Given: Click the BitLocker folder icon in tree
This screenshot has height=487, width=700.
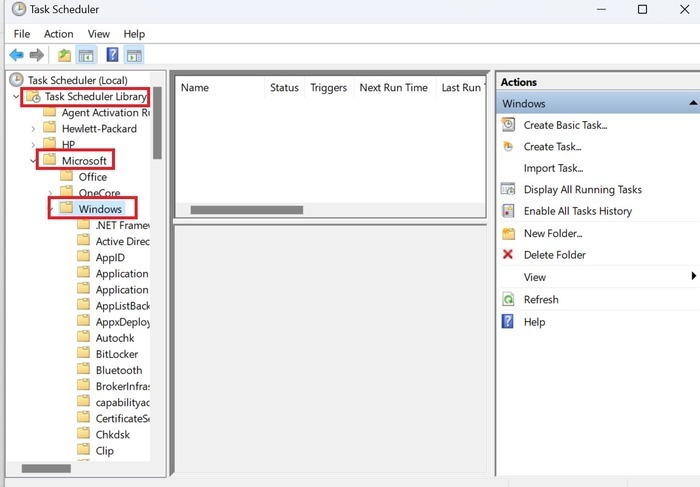Looking at the screenshot, I should 83,353.
